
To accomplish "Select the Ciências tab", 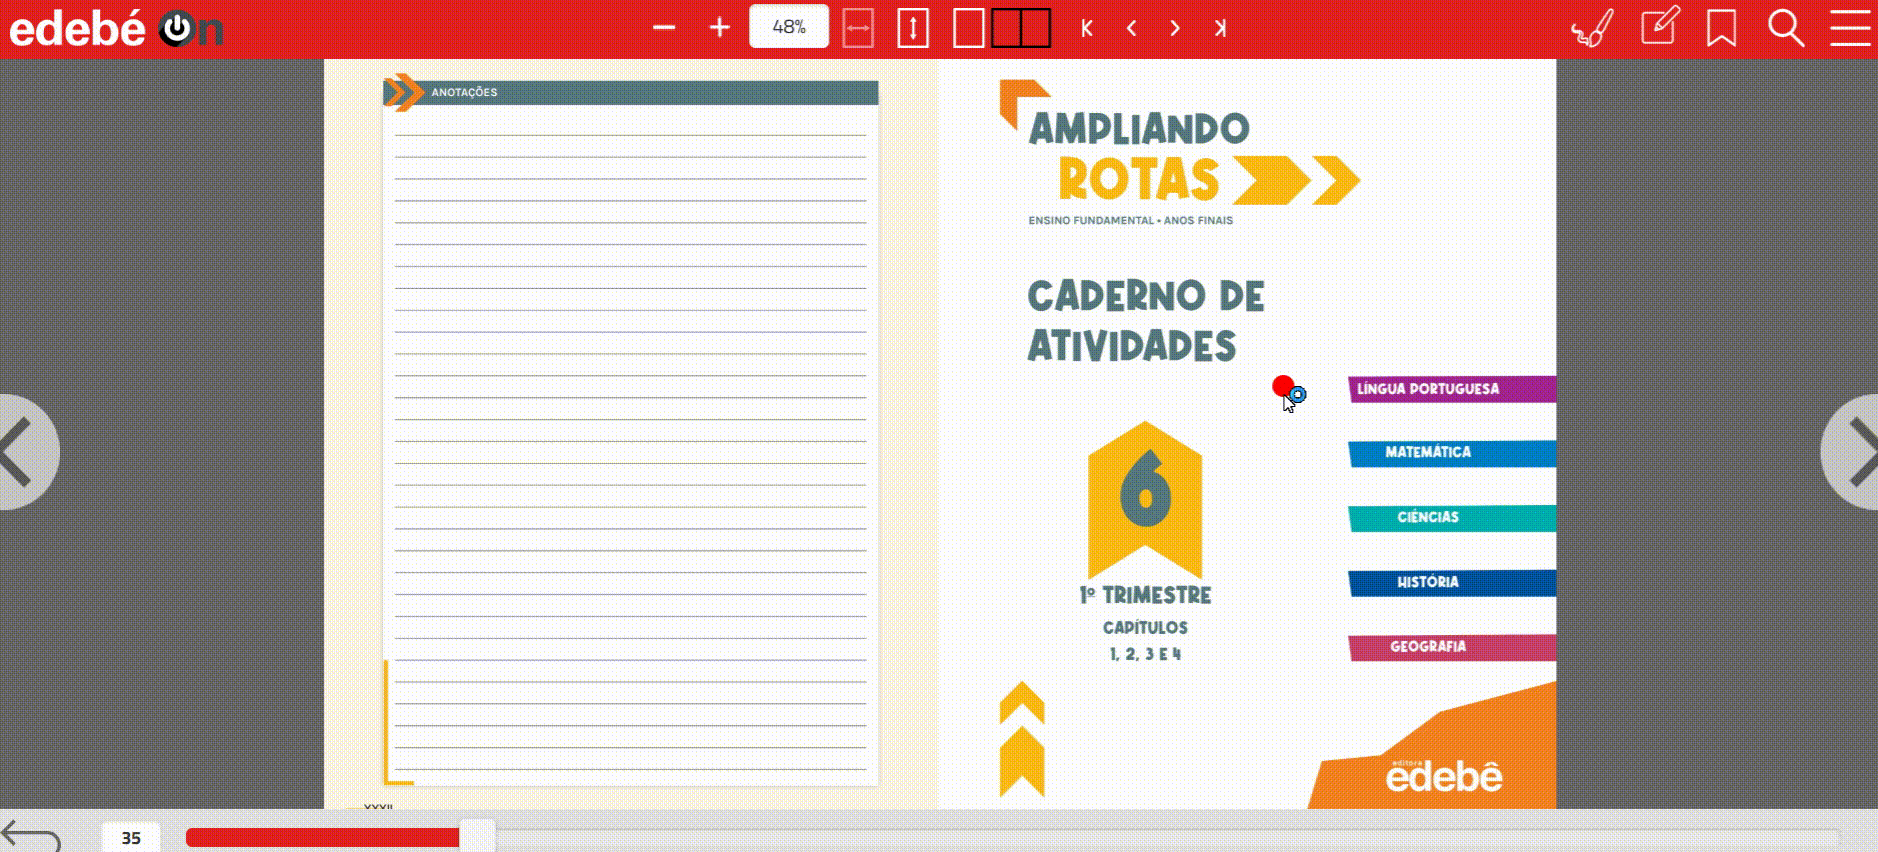I will tap(1452, 518).
